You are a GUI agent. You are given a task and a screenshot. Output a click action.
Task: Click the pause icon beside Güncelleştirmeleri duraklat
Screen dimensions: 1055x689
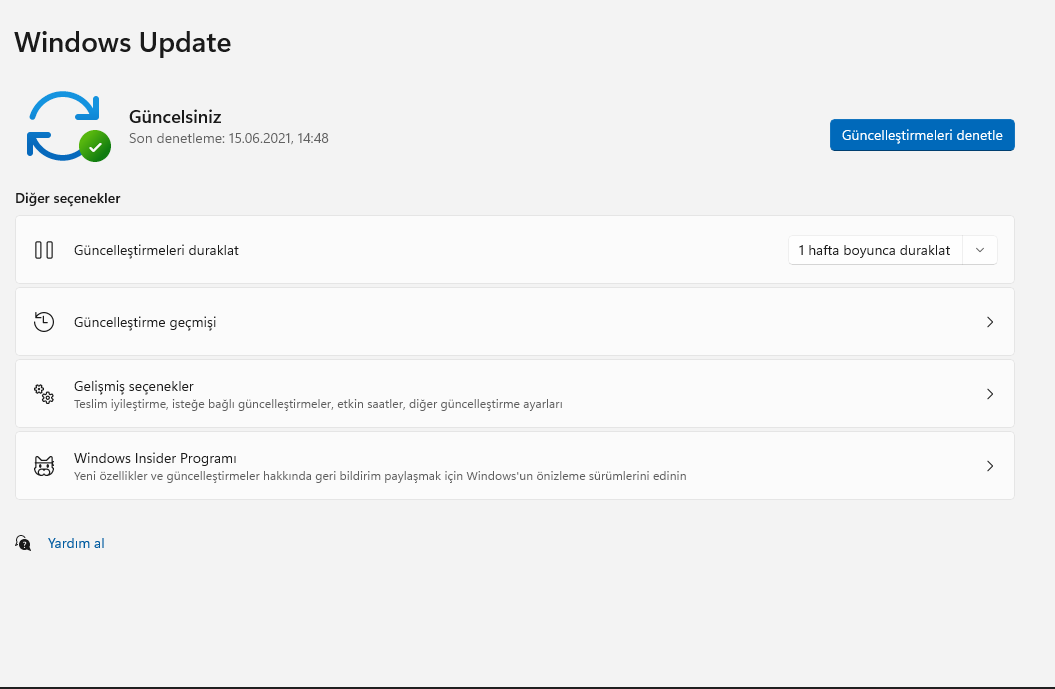44,250
